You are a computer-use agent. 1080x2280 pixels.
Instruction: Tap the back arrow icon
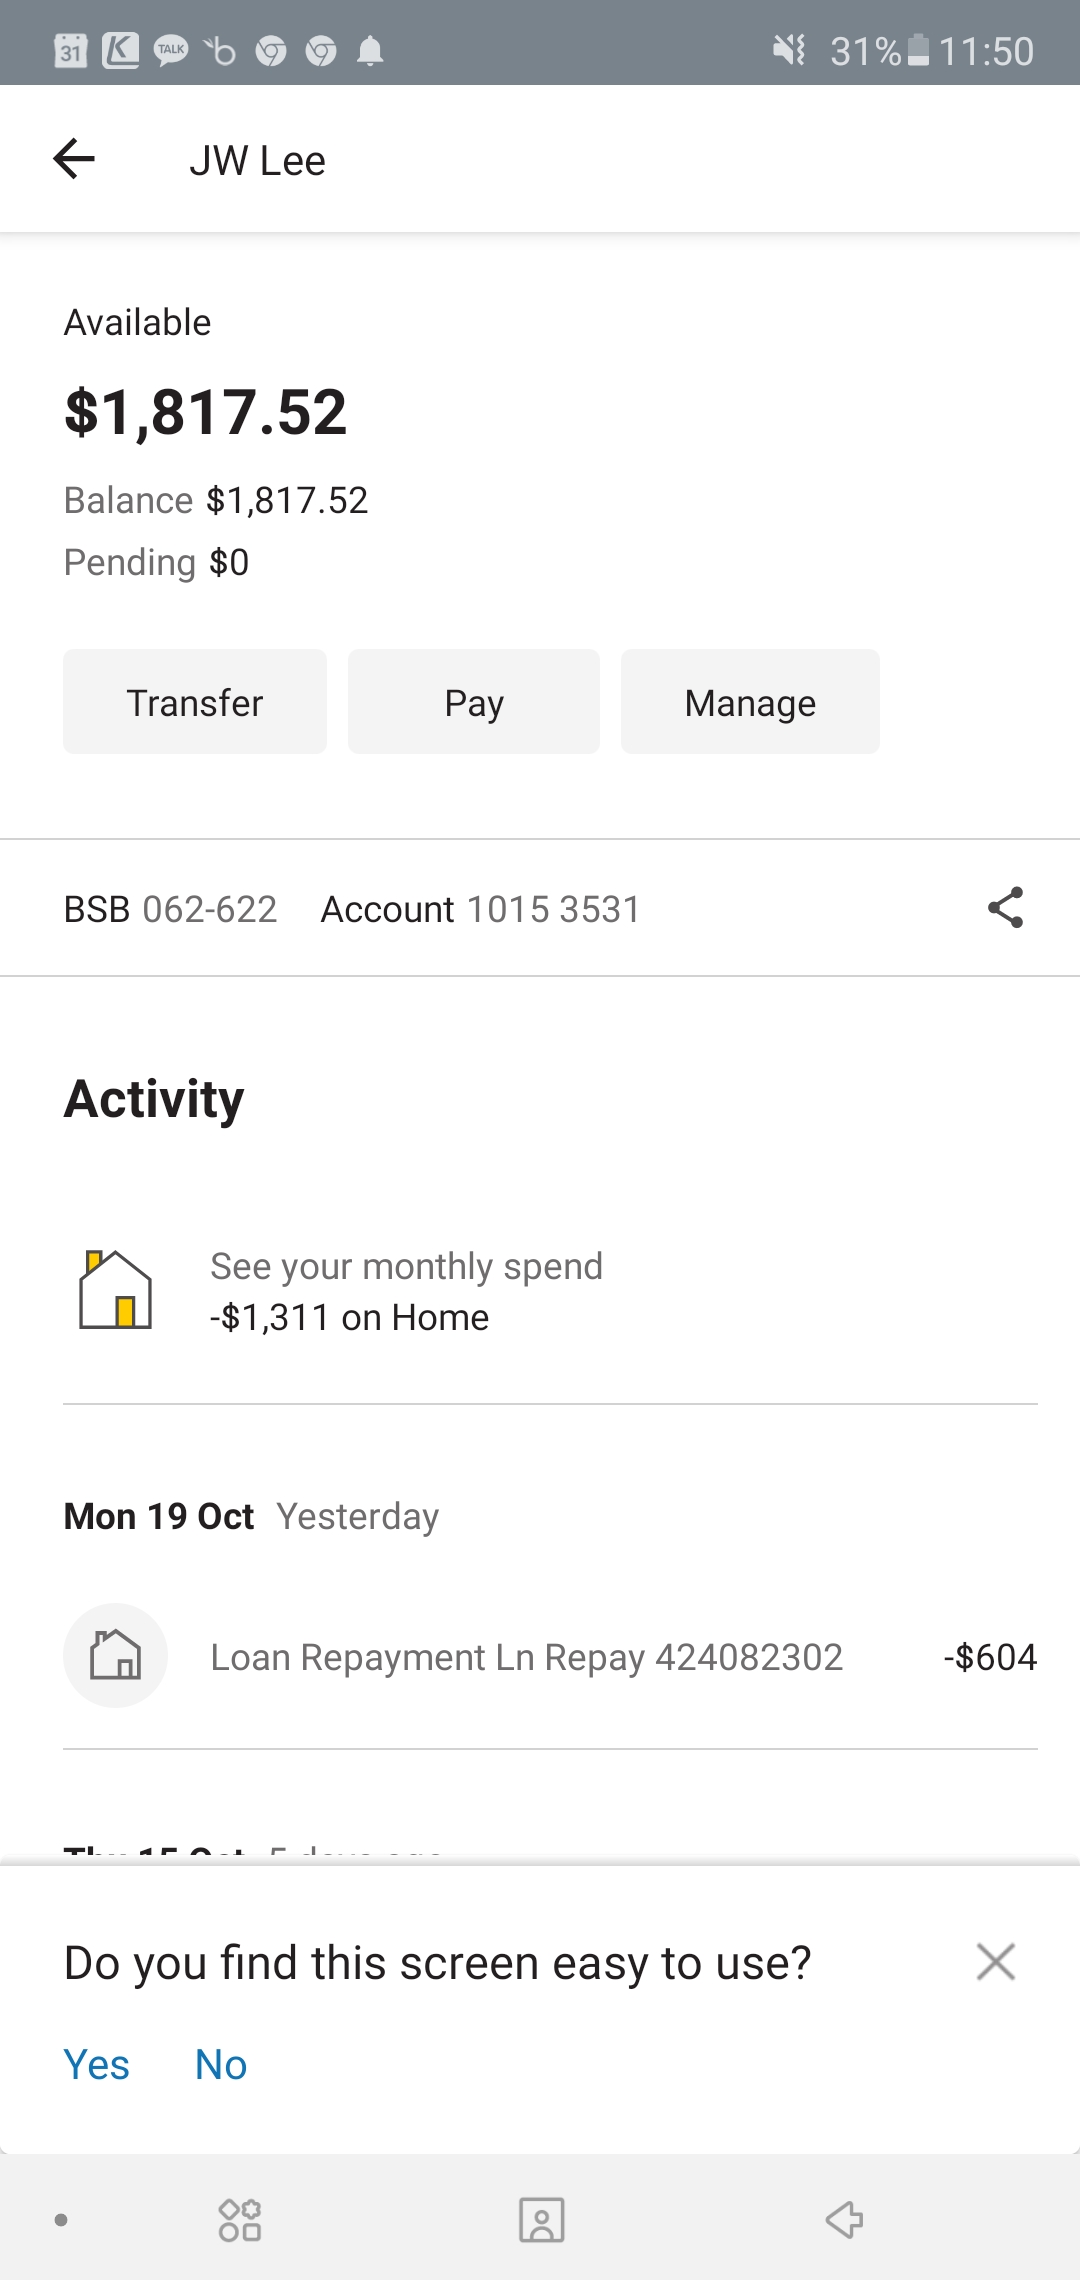74,159
